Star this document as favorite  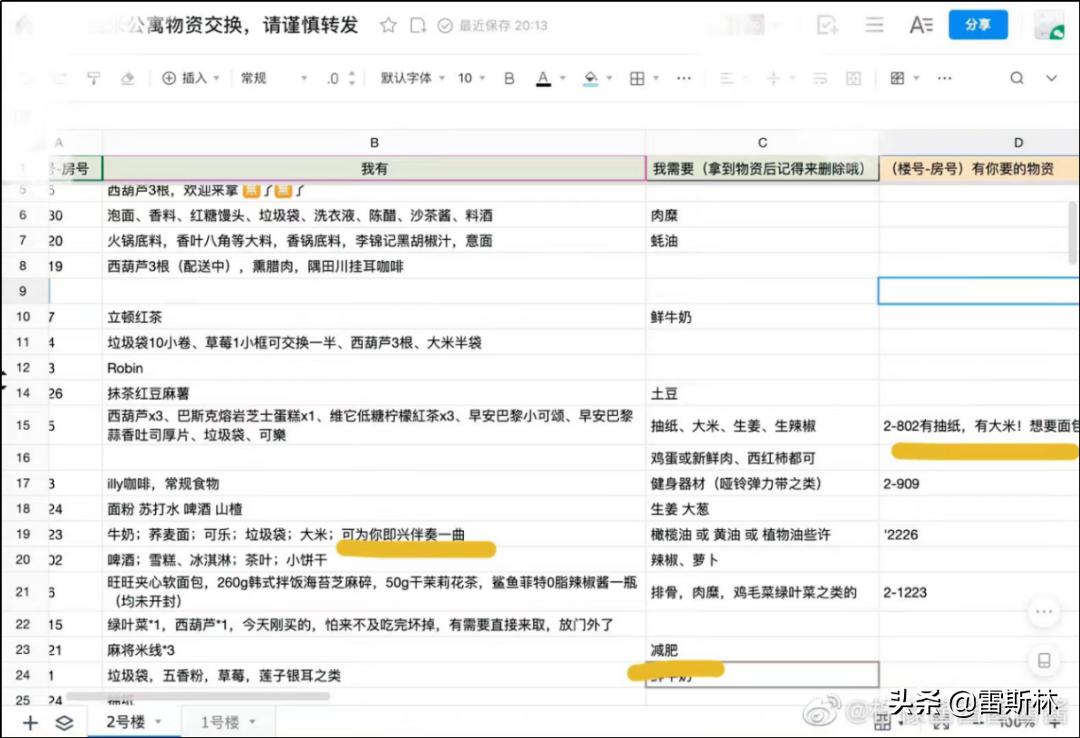click(x=387, y=27)
